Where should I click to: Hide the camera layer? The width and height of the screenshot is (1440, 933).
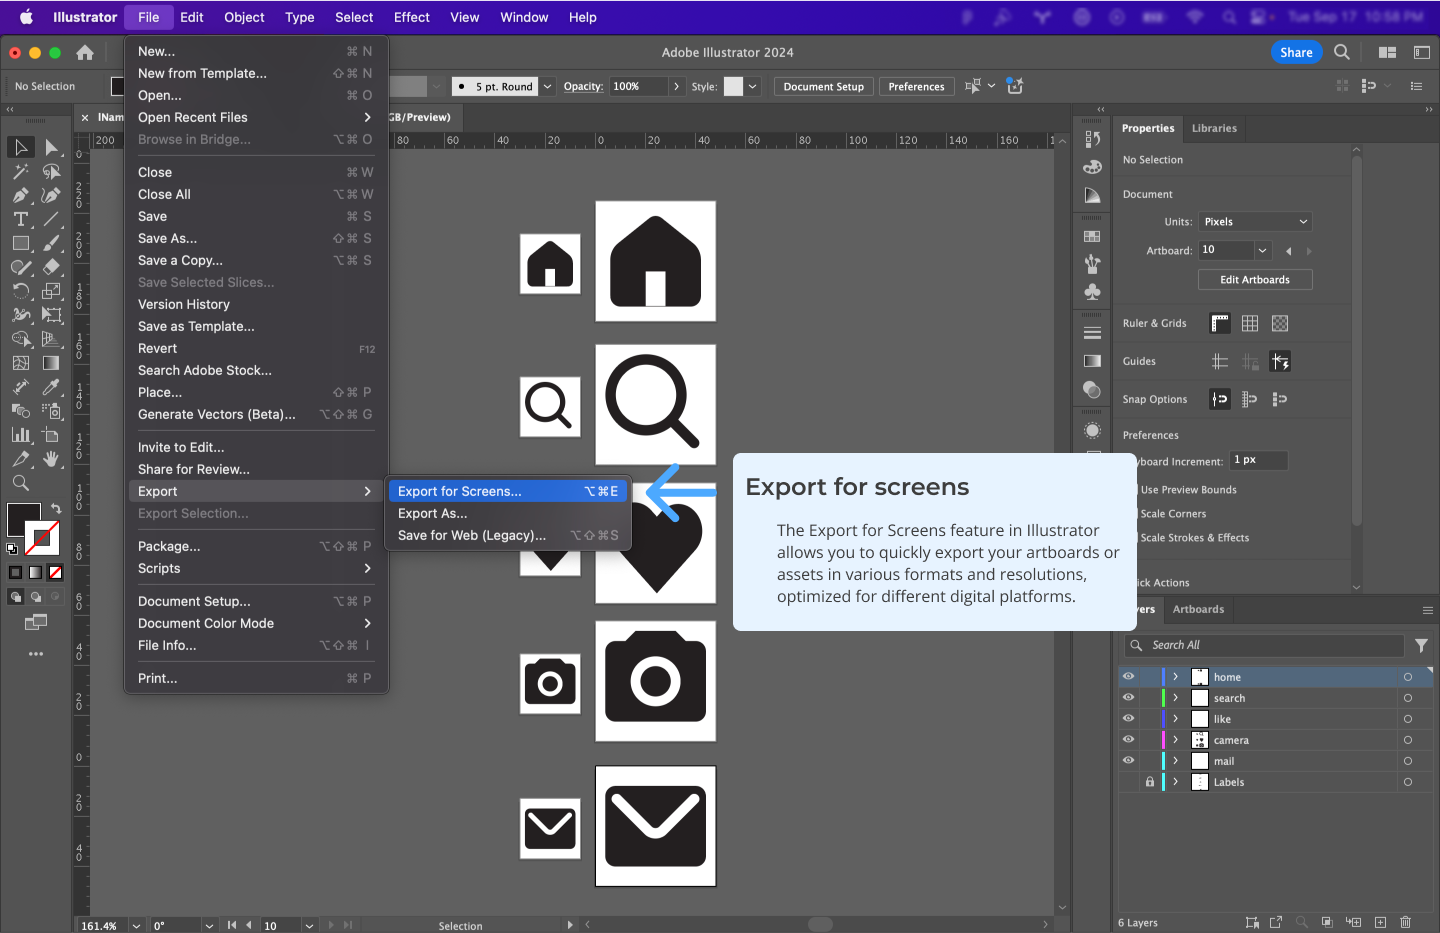(1128, 740)
